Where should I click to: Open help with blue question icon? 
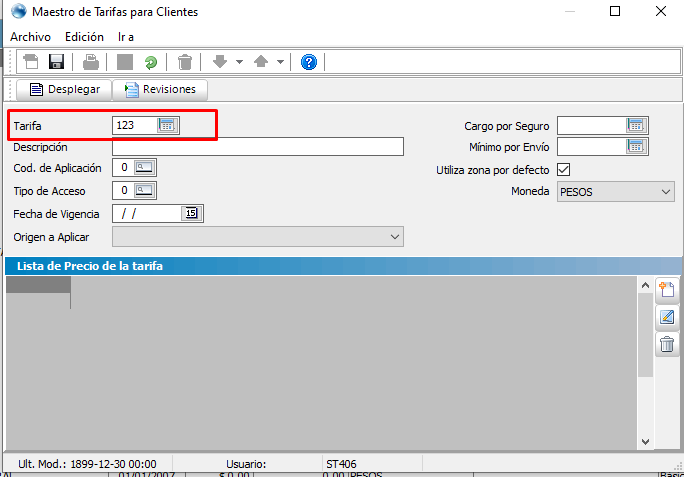309,62
